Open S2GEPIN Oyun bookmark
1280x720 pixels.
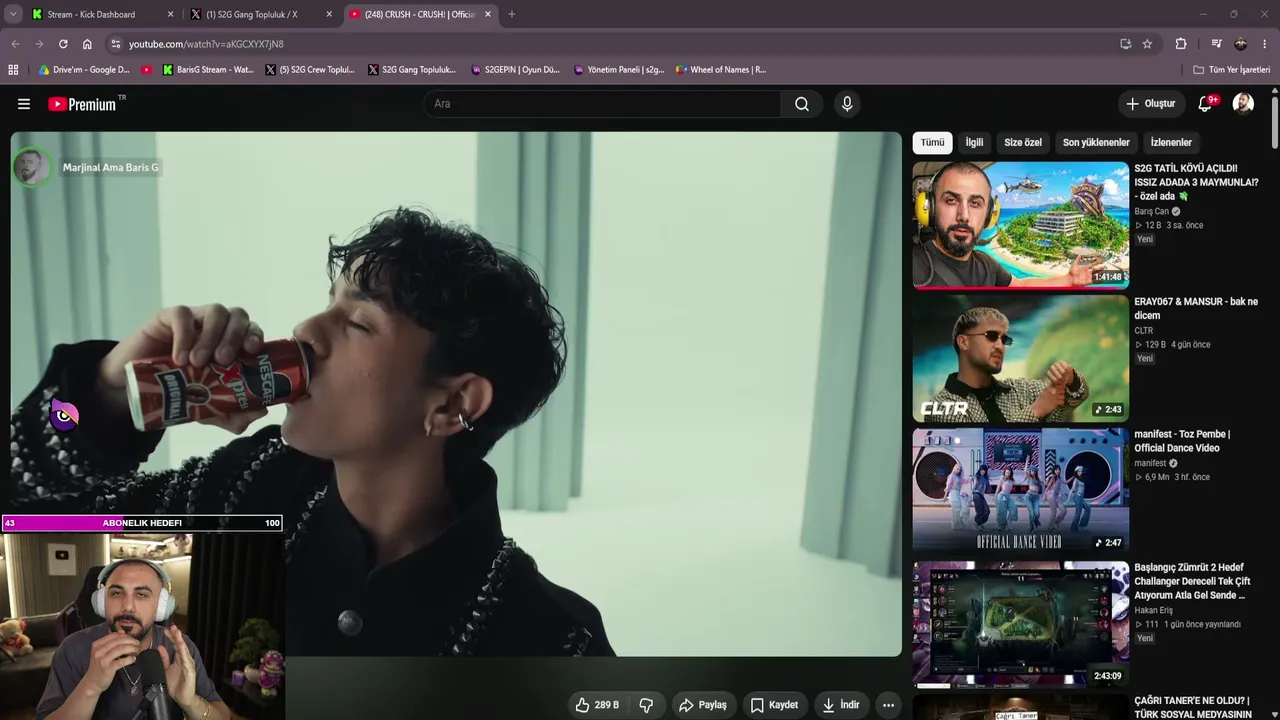click(515, 70)
